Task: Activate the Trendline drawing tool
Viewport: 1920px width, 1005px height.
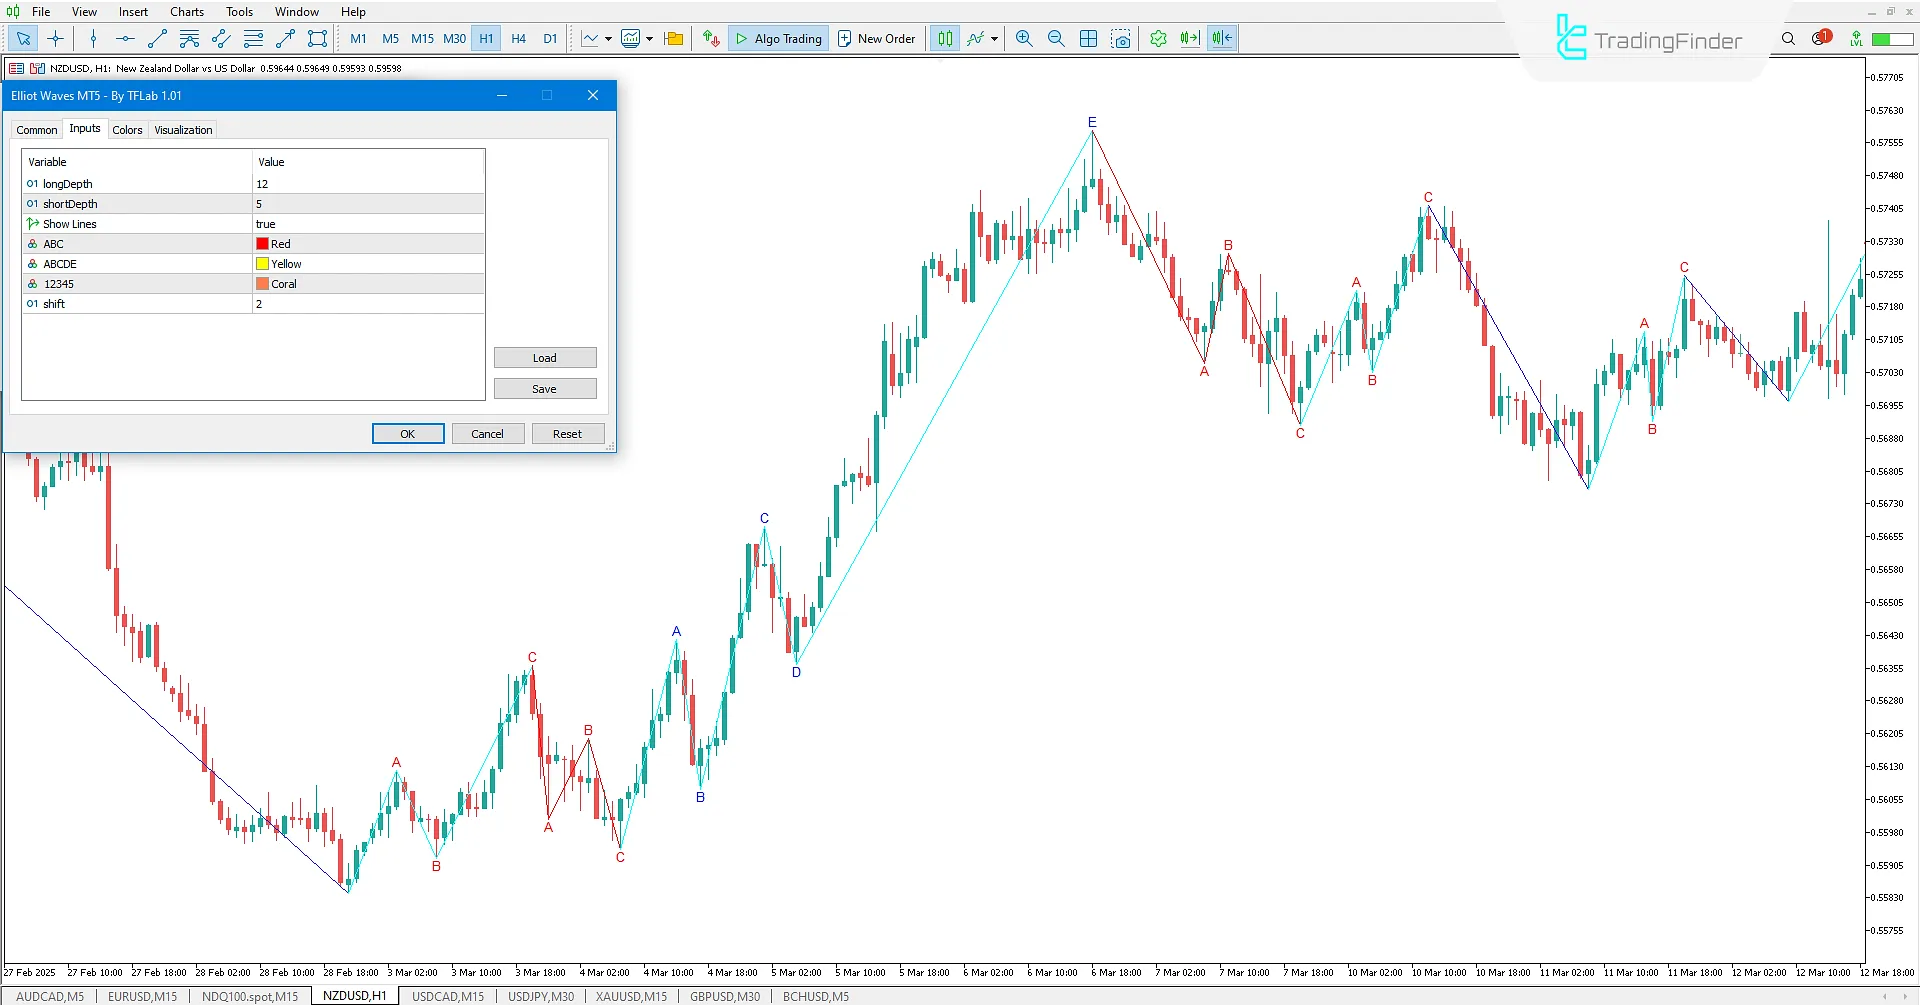Action: (156, 38)
